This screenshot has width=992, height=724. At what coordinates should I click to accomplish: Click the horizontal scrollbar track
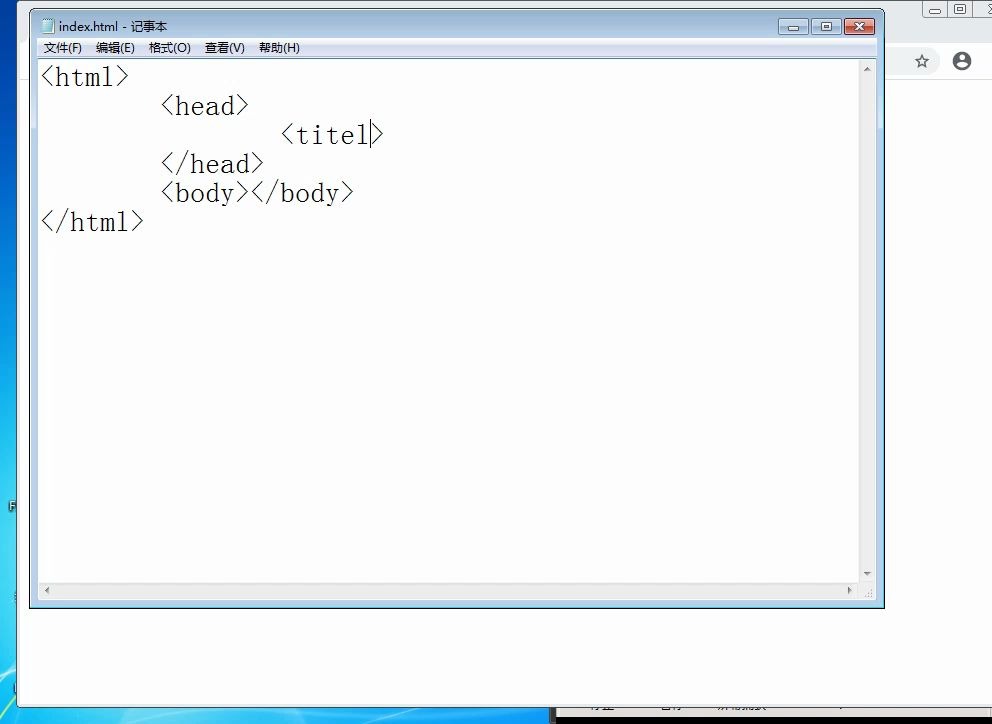(x=450, y=591)
